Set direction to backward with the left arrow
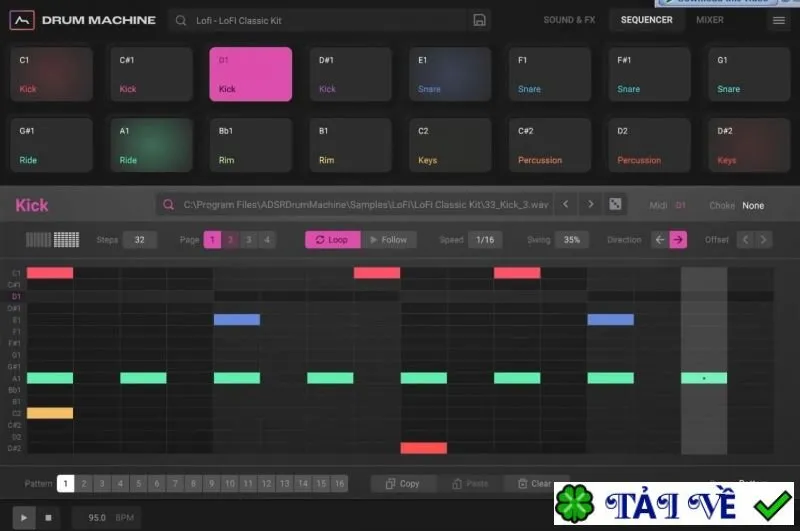The image size is (800, 531). click(660, 240)
